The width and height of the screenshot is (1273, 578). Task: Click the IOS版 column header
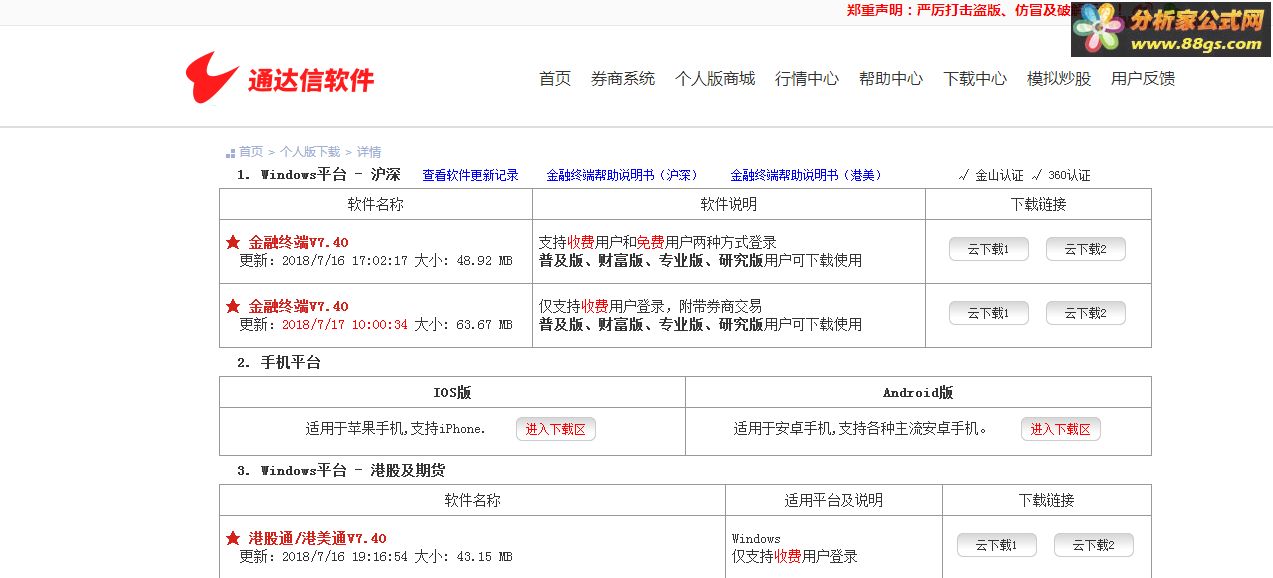[x=452, y=393]
